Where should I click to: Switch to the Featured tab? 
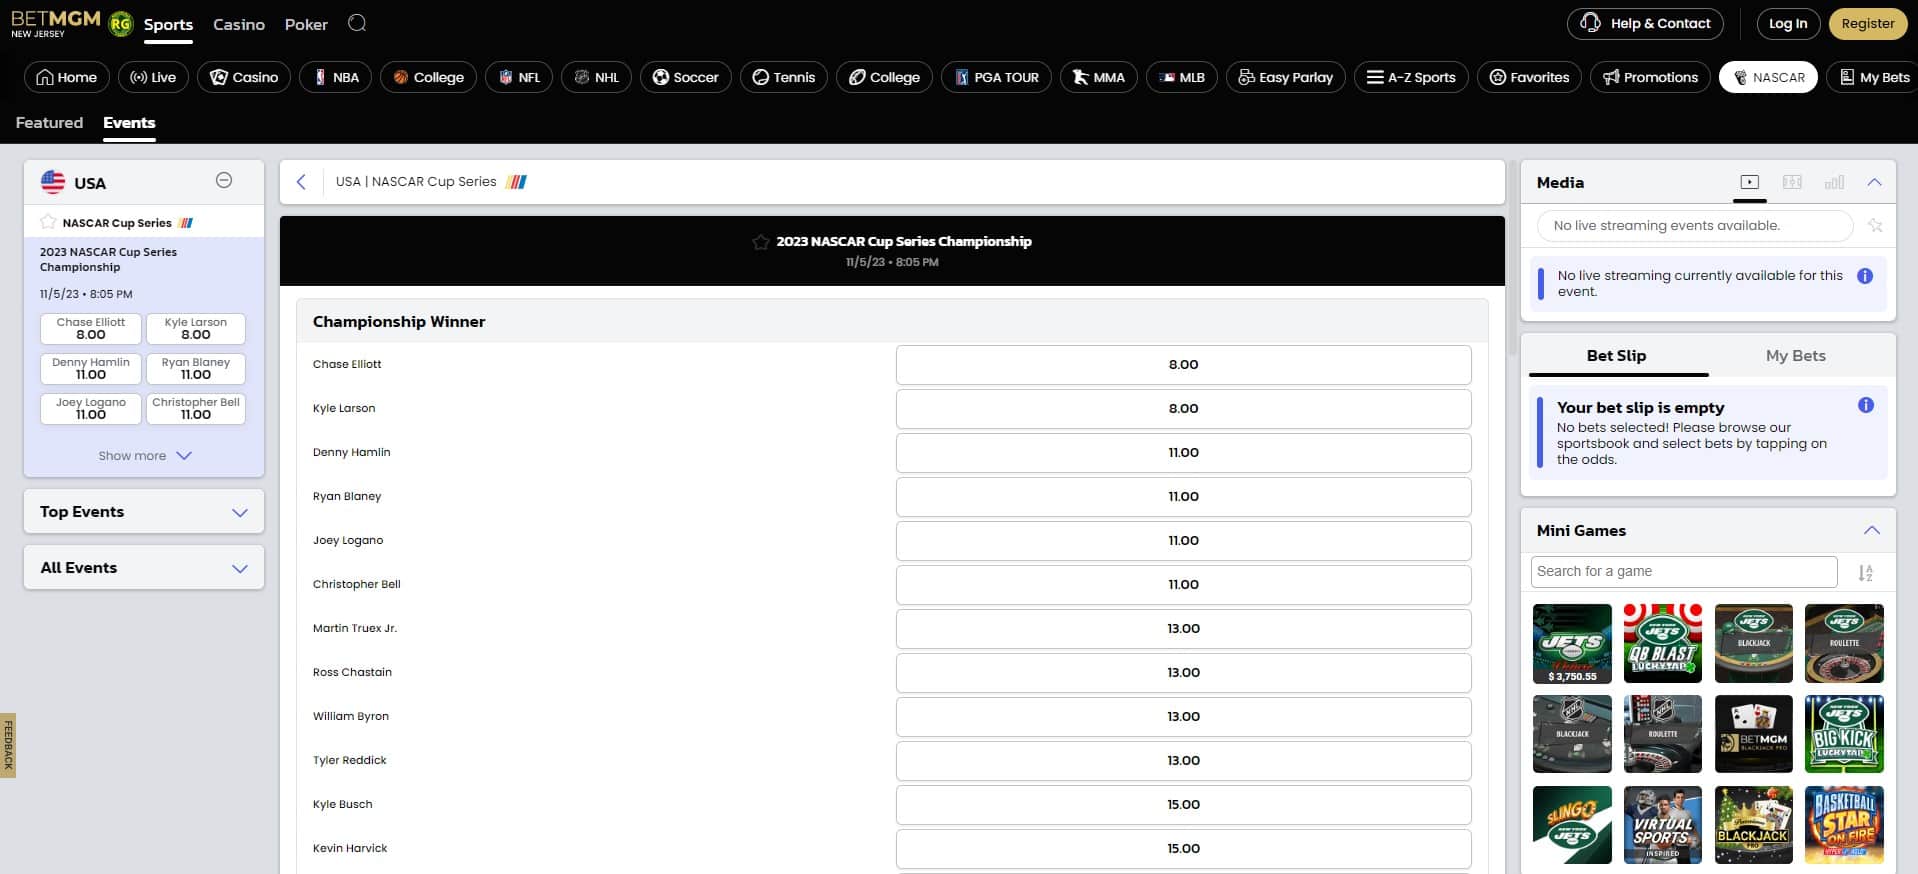click(49, 123)
